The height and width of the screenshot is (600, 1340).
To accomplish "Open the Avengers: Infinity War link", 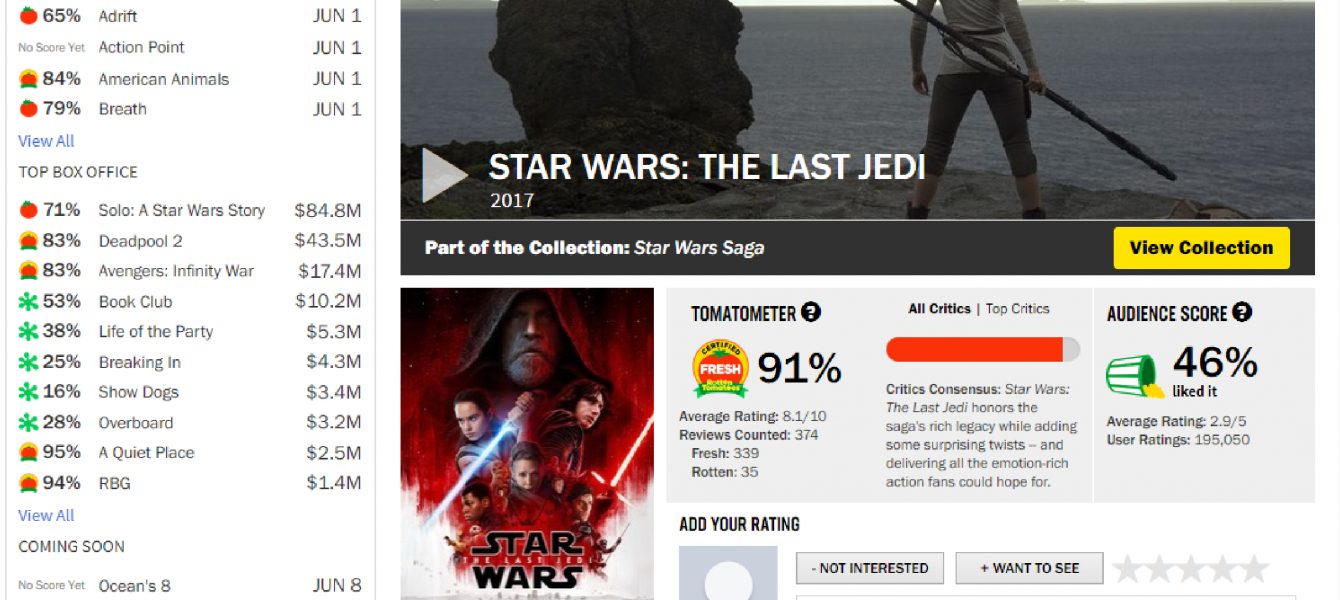I will (176, 271).
